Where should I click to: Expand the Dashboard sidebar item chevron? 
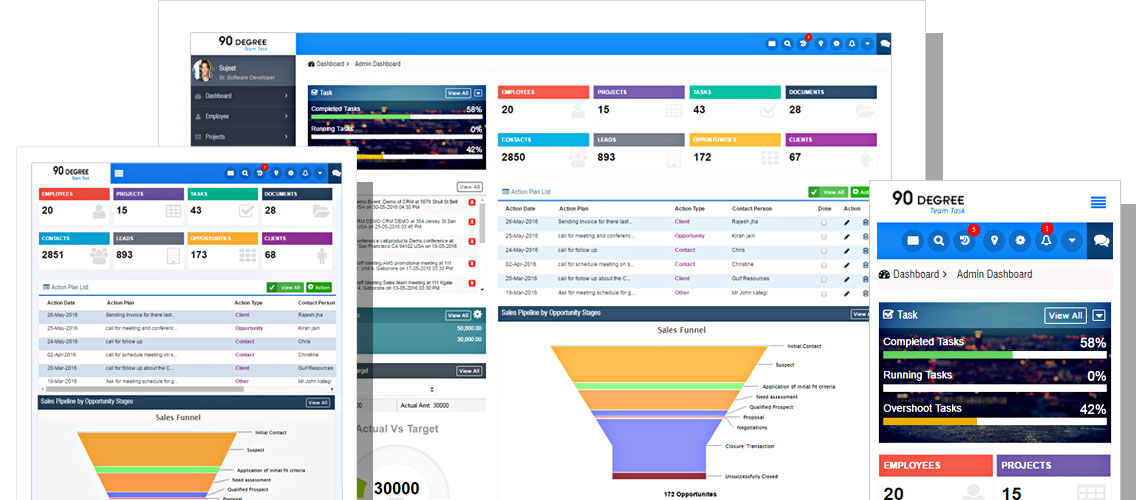286,96
